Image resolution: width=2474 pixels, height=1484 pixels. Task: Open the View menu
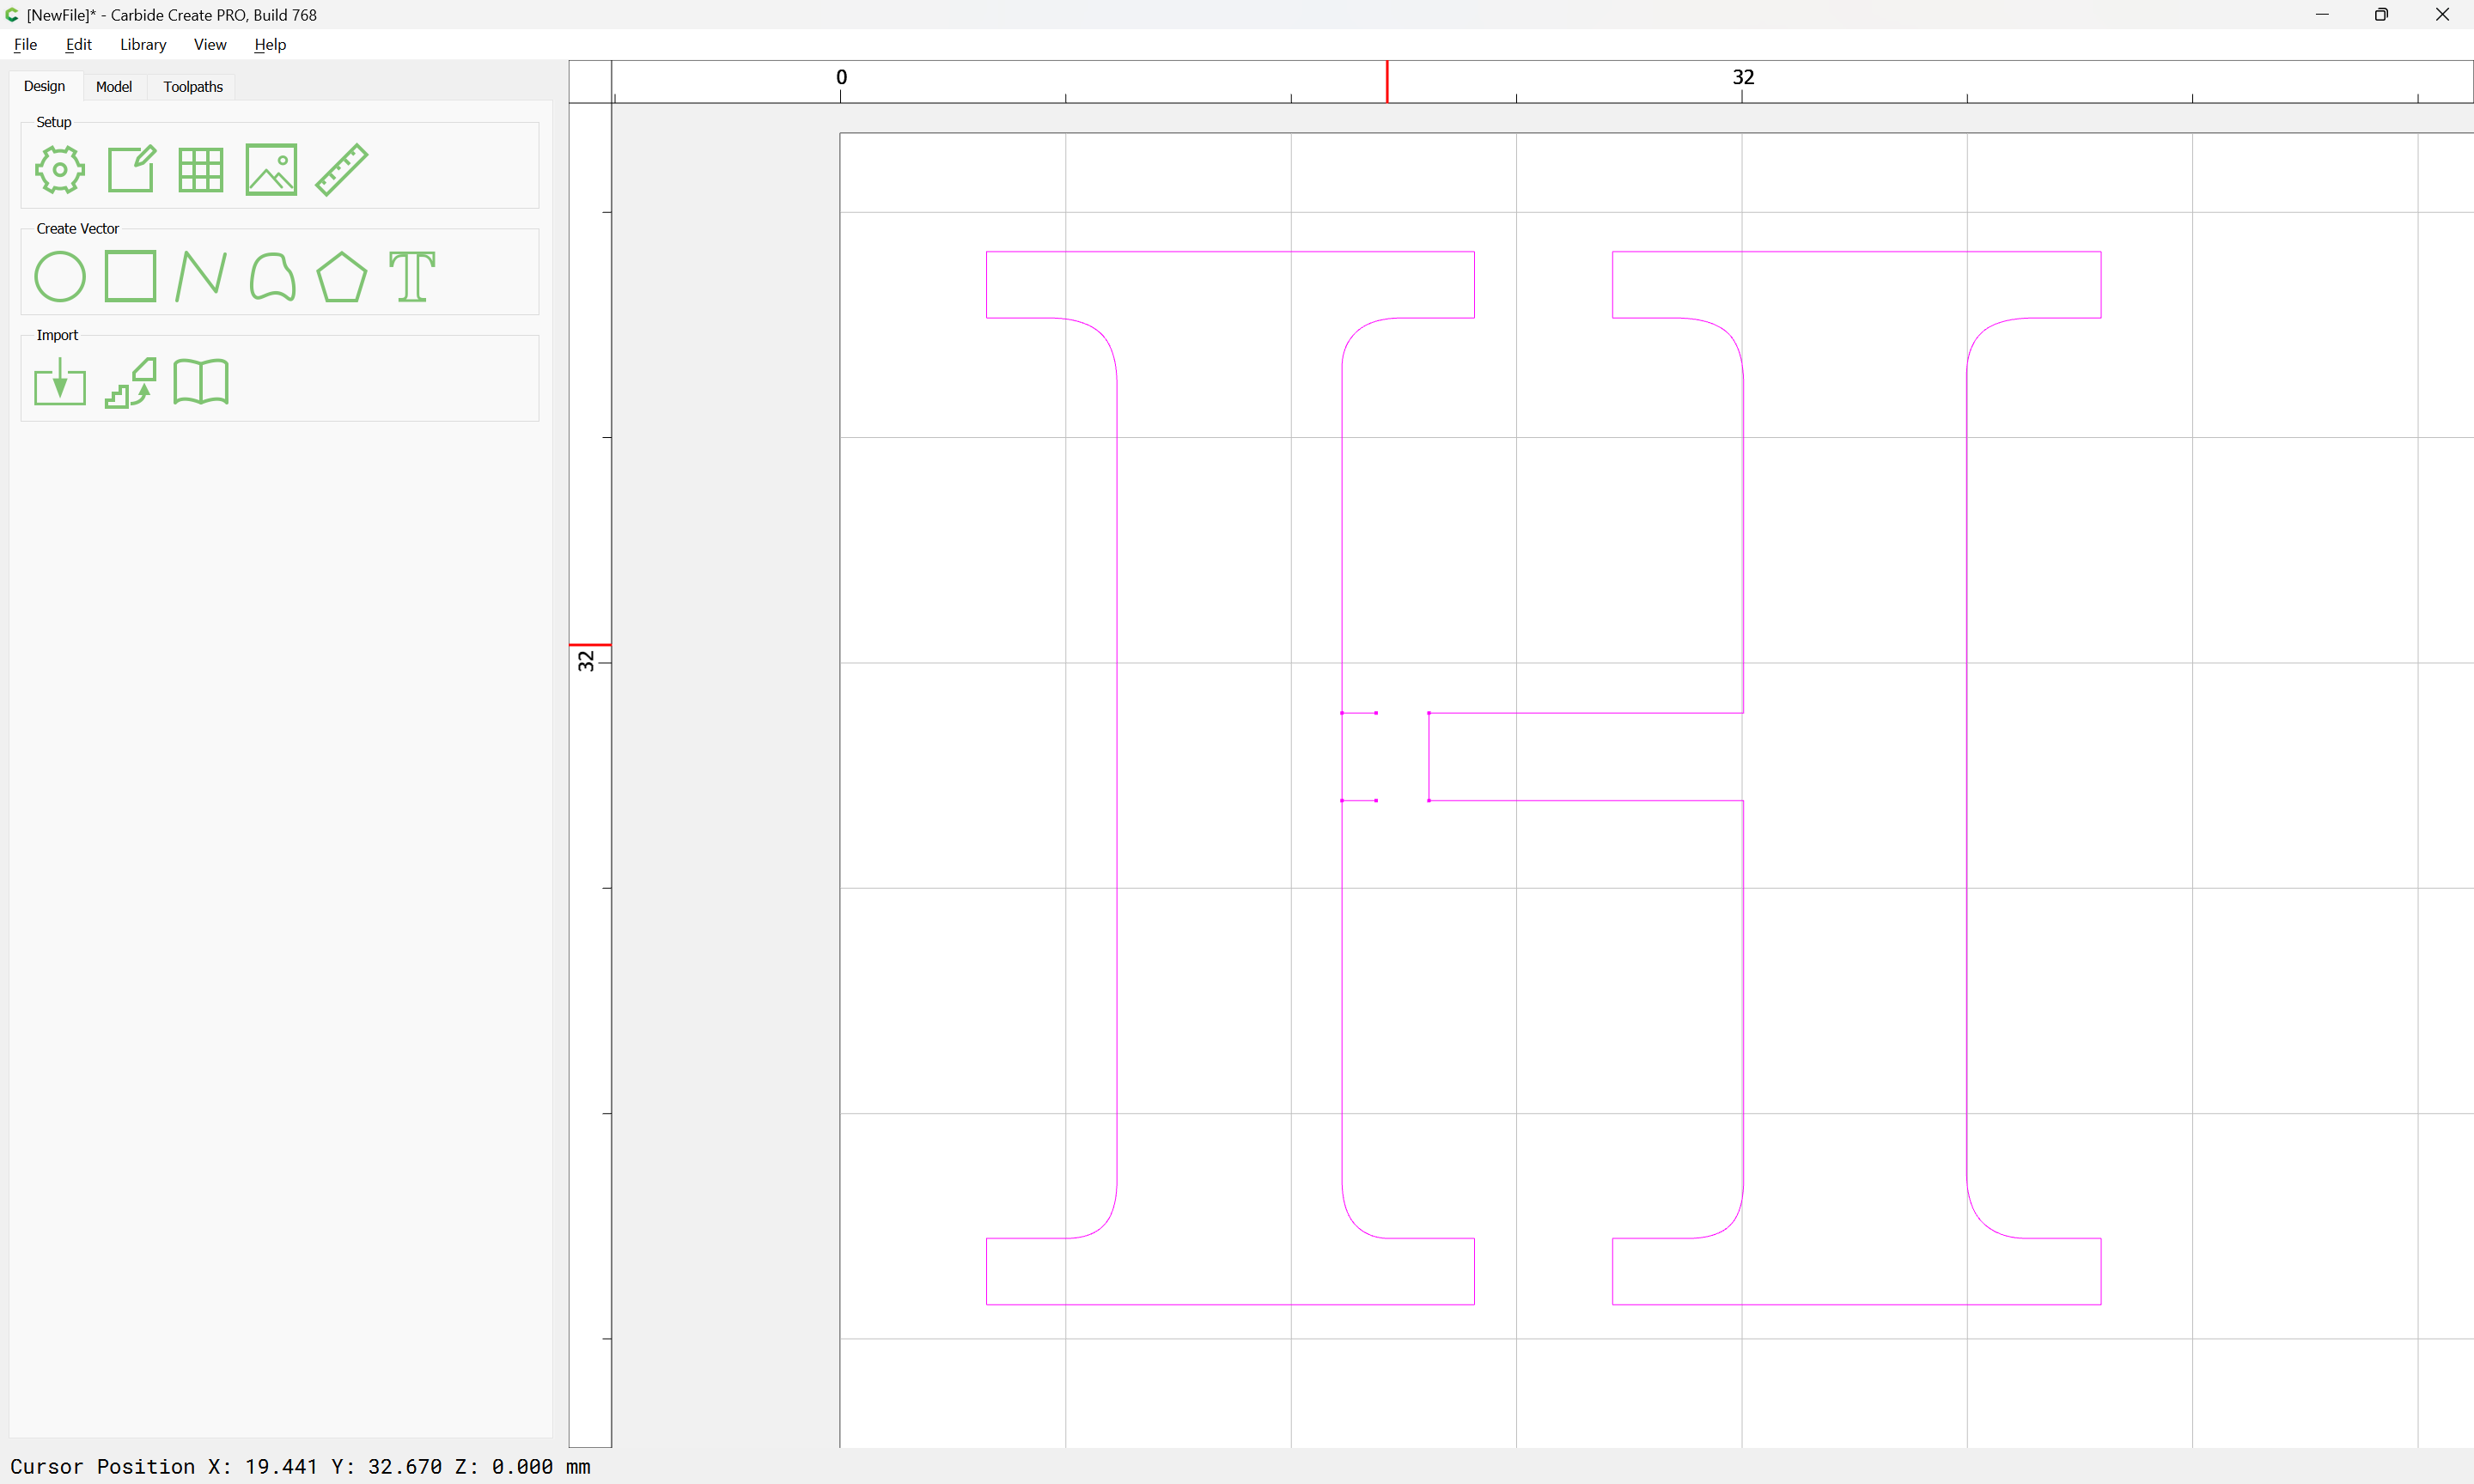pyautogui.click(x=210, y=44)
